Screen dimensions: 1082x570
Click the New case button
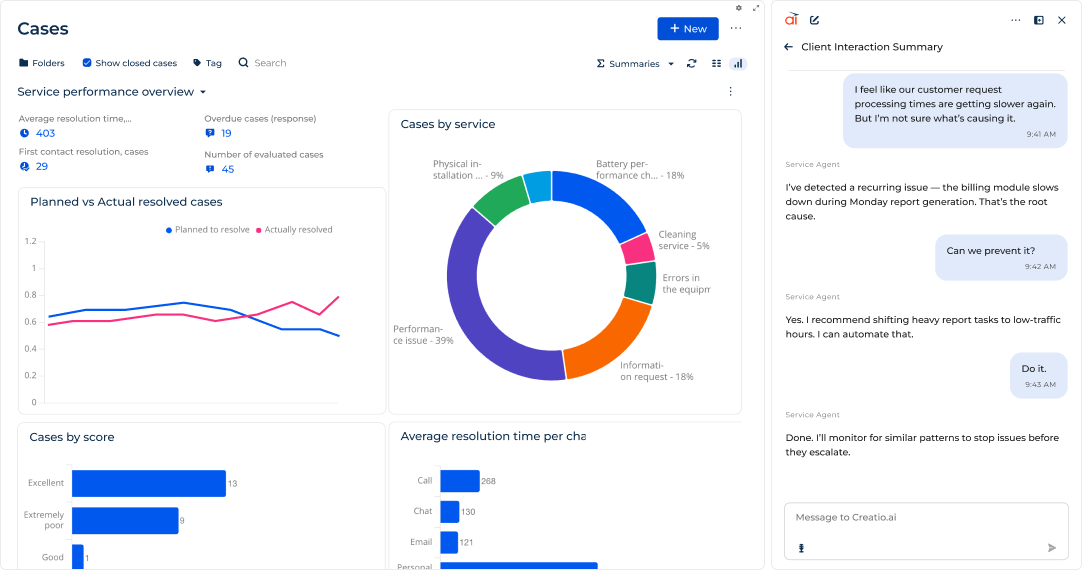pos(687,29)
